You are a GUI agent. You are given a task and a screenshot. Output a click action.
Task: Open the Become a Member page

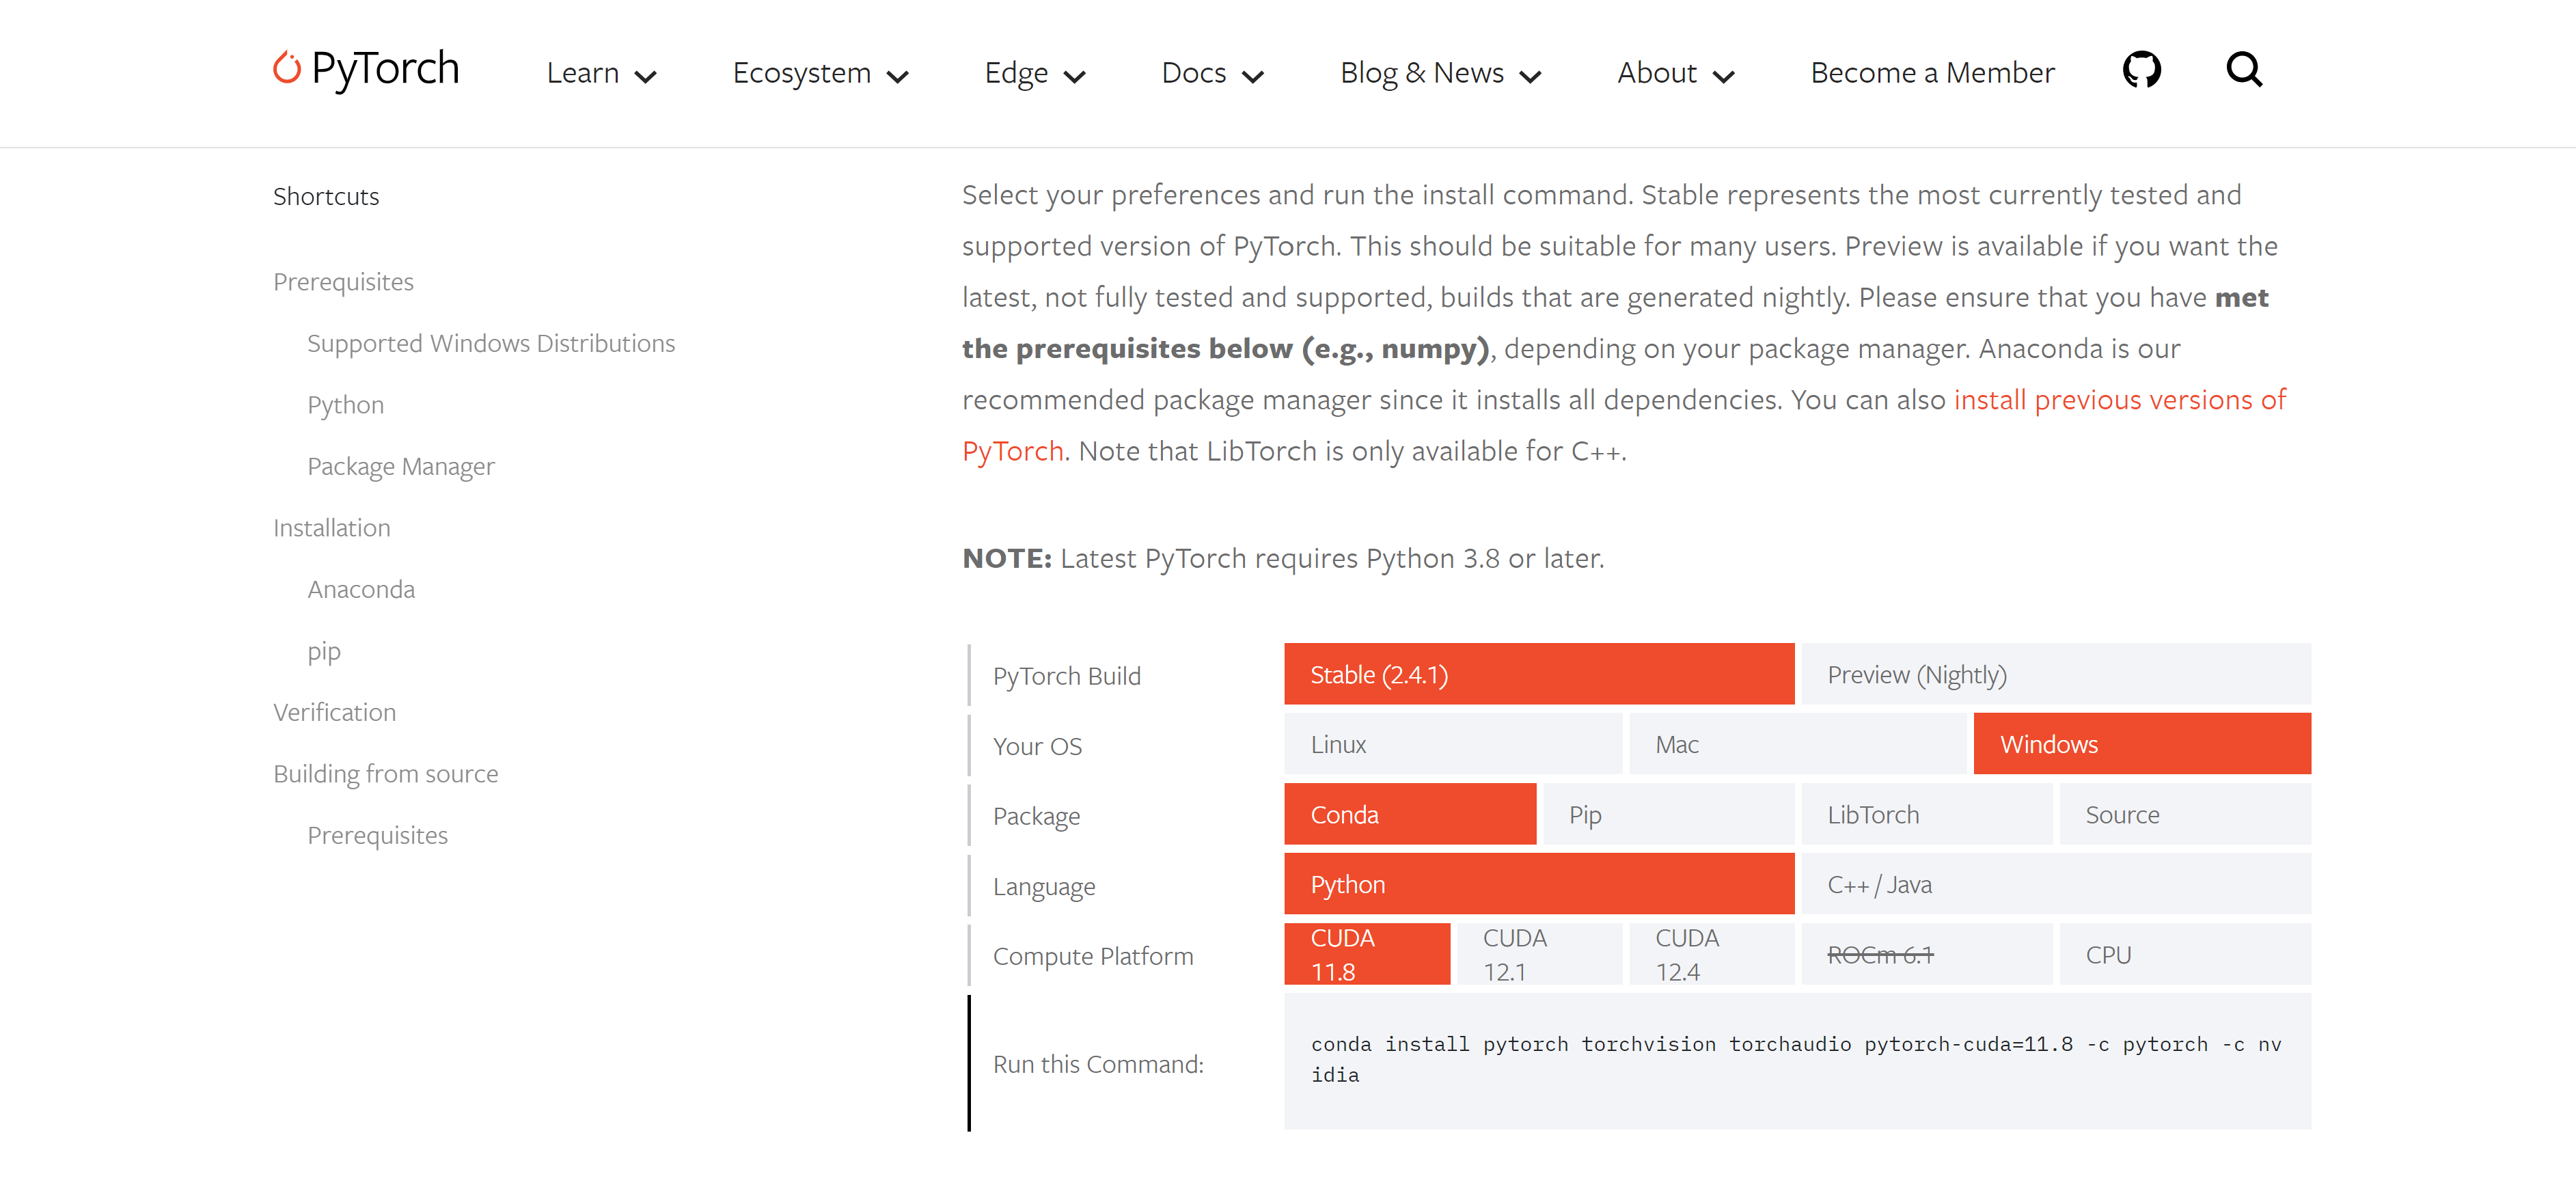click(1932, 73)
